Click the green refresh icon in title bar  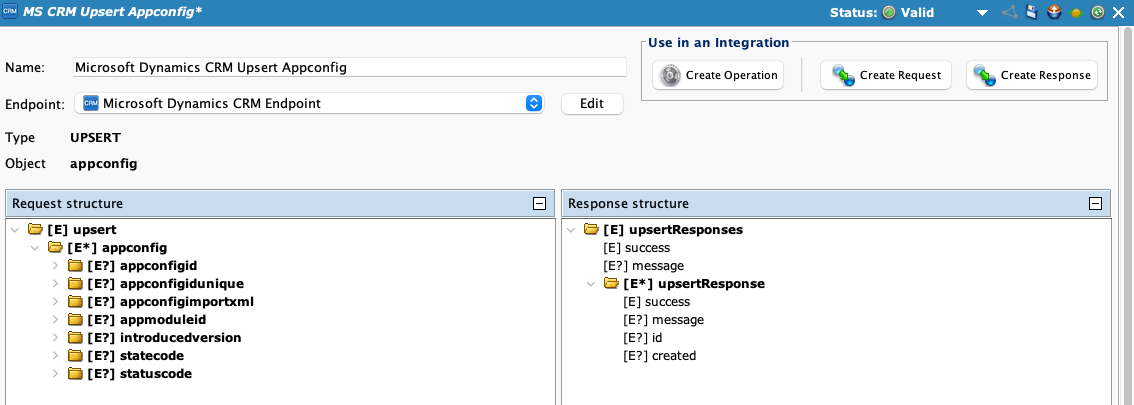pyautogui.click(x=1098, y=13)
